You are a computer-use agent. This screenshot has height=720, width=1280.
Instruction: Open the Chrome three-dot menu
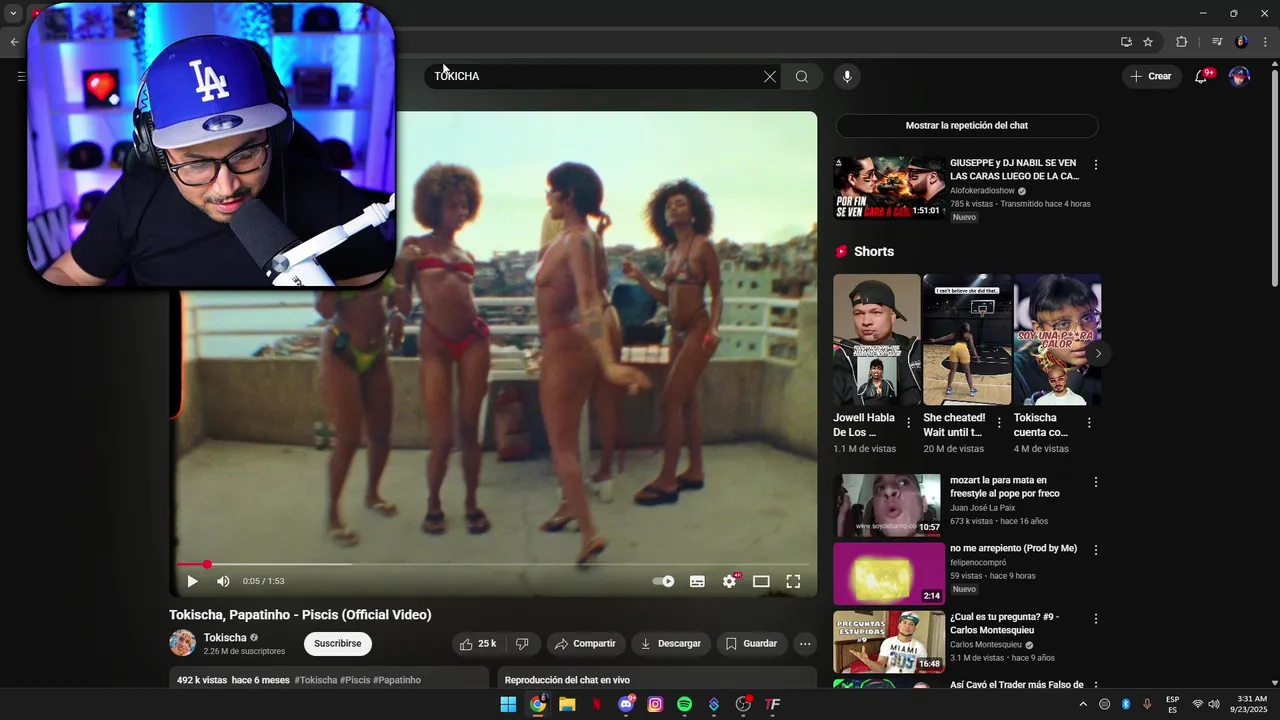pyautogui.click(x=1266, y=42)
